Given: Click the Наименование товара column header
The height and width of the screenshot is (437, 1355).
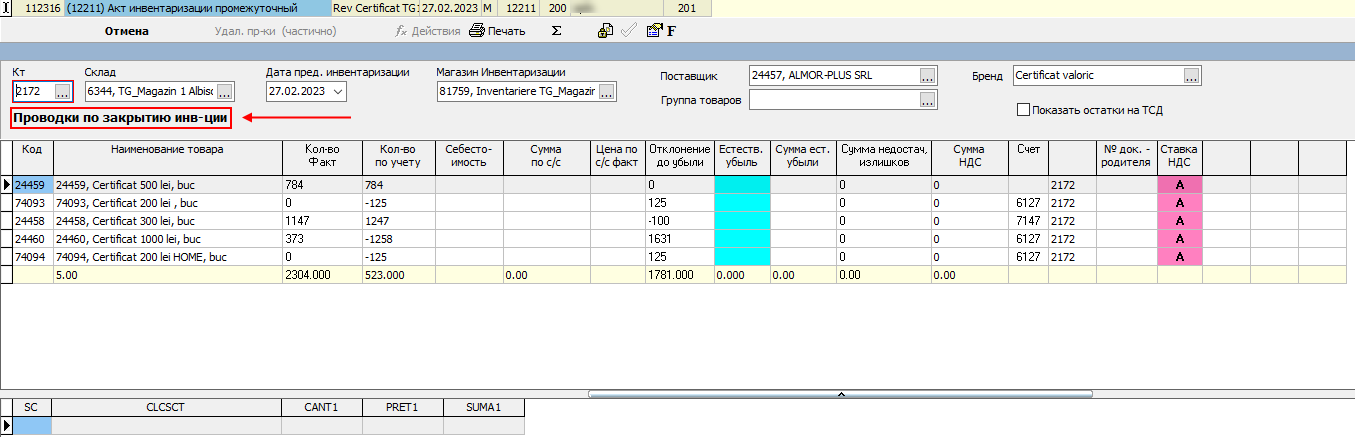Looking at the screenshot, I should tap(168, 158).
